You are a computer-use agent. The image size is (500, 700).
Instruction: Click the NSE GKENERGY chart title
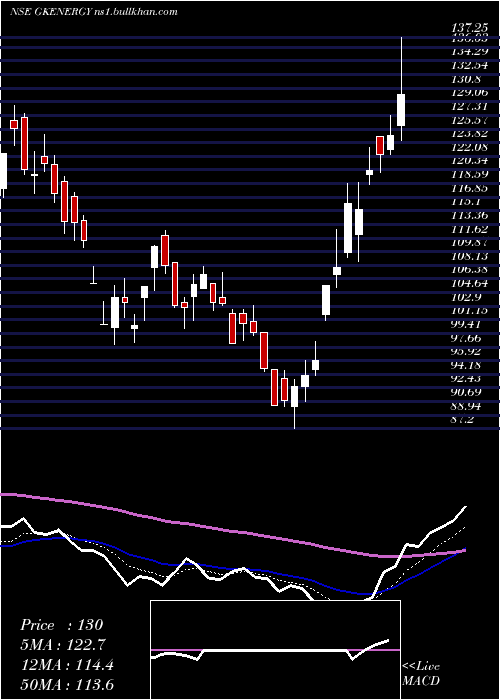(94, 12)
